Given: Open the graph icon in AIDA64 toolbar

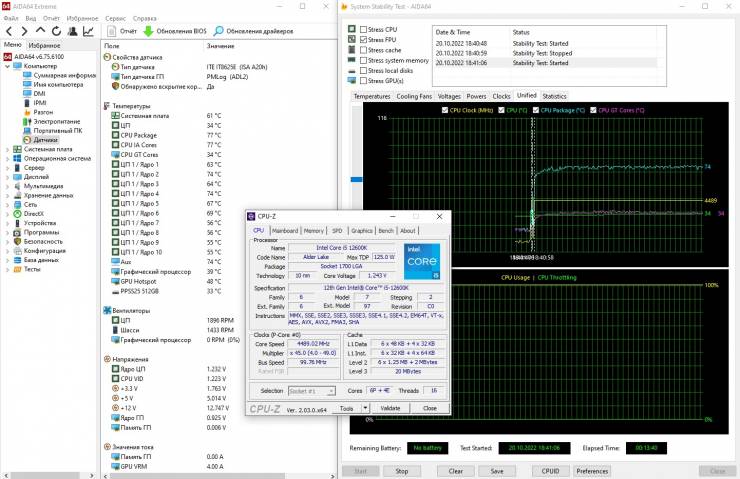Looking at the screenshot, I should click(88, 31).
